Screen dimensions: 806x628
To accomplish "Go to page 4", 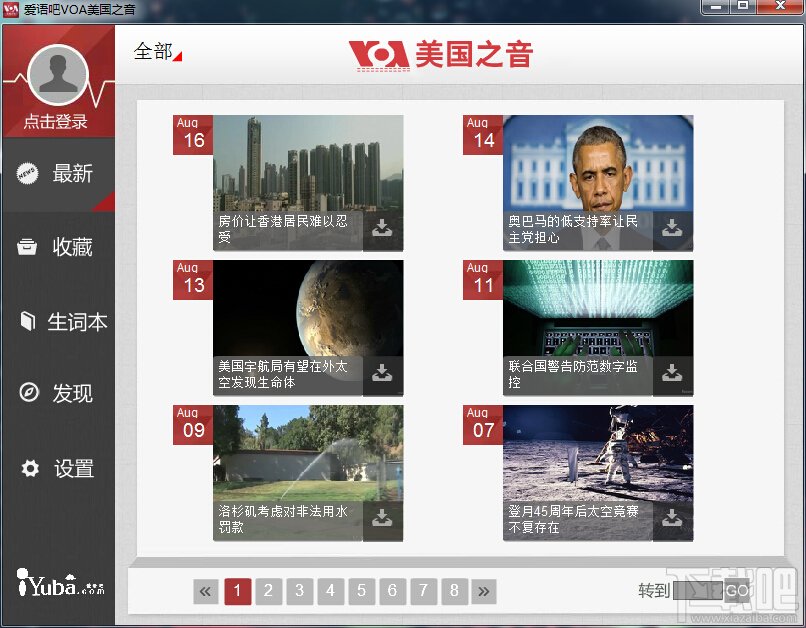I will pos(331,591).
